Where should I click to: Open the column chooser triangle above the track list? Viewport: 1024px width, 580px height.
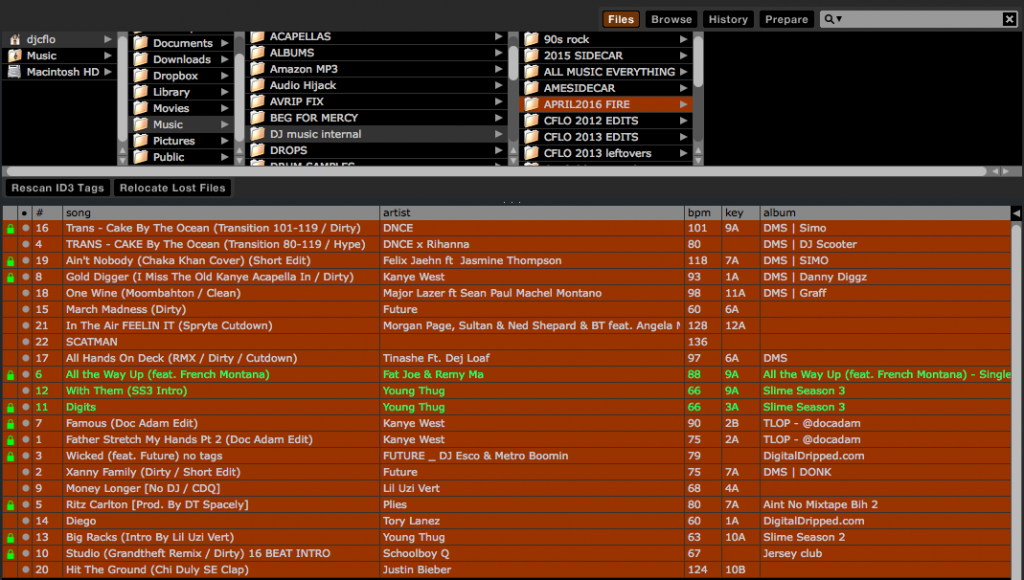[1016, 213]
